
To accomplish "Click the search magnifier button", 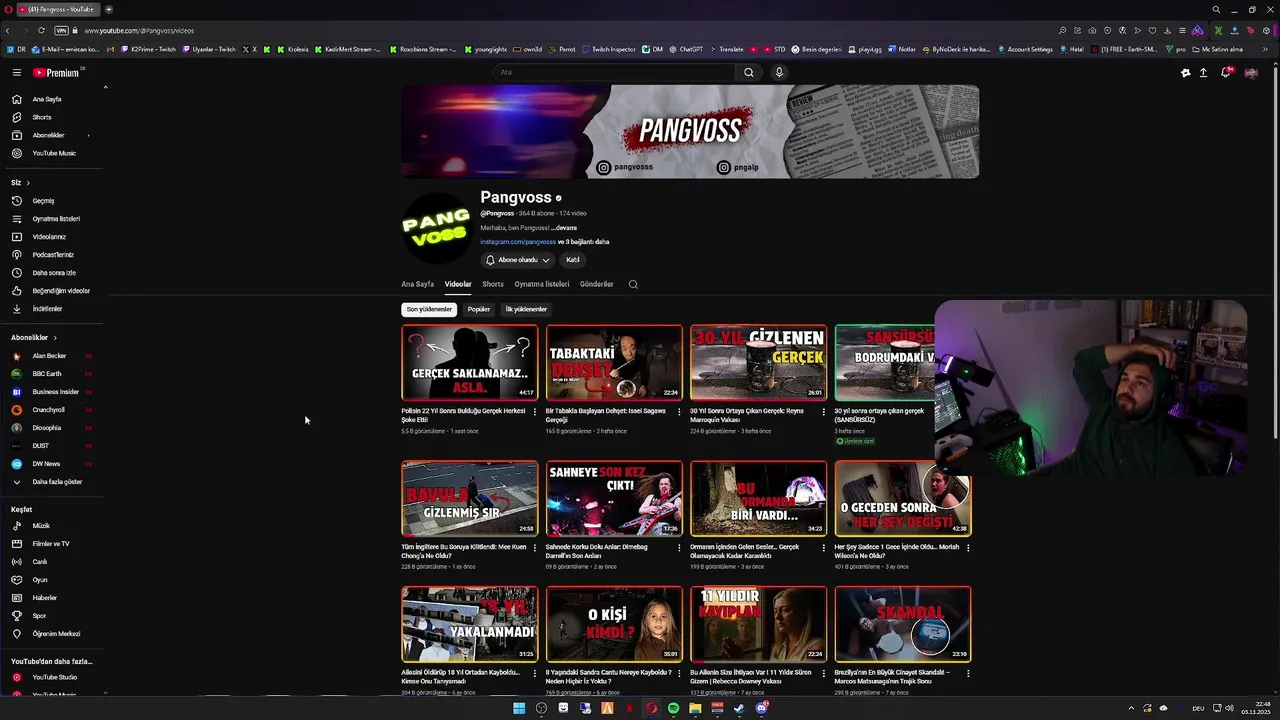I will point(748,72).
